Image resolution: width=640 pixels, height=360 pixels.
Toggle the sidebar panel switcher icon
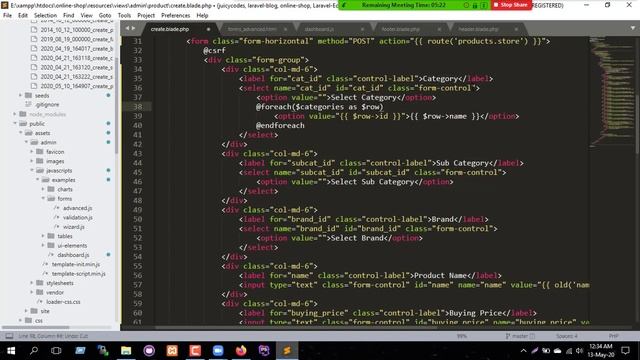point(9,336)
